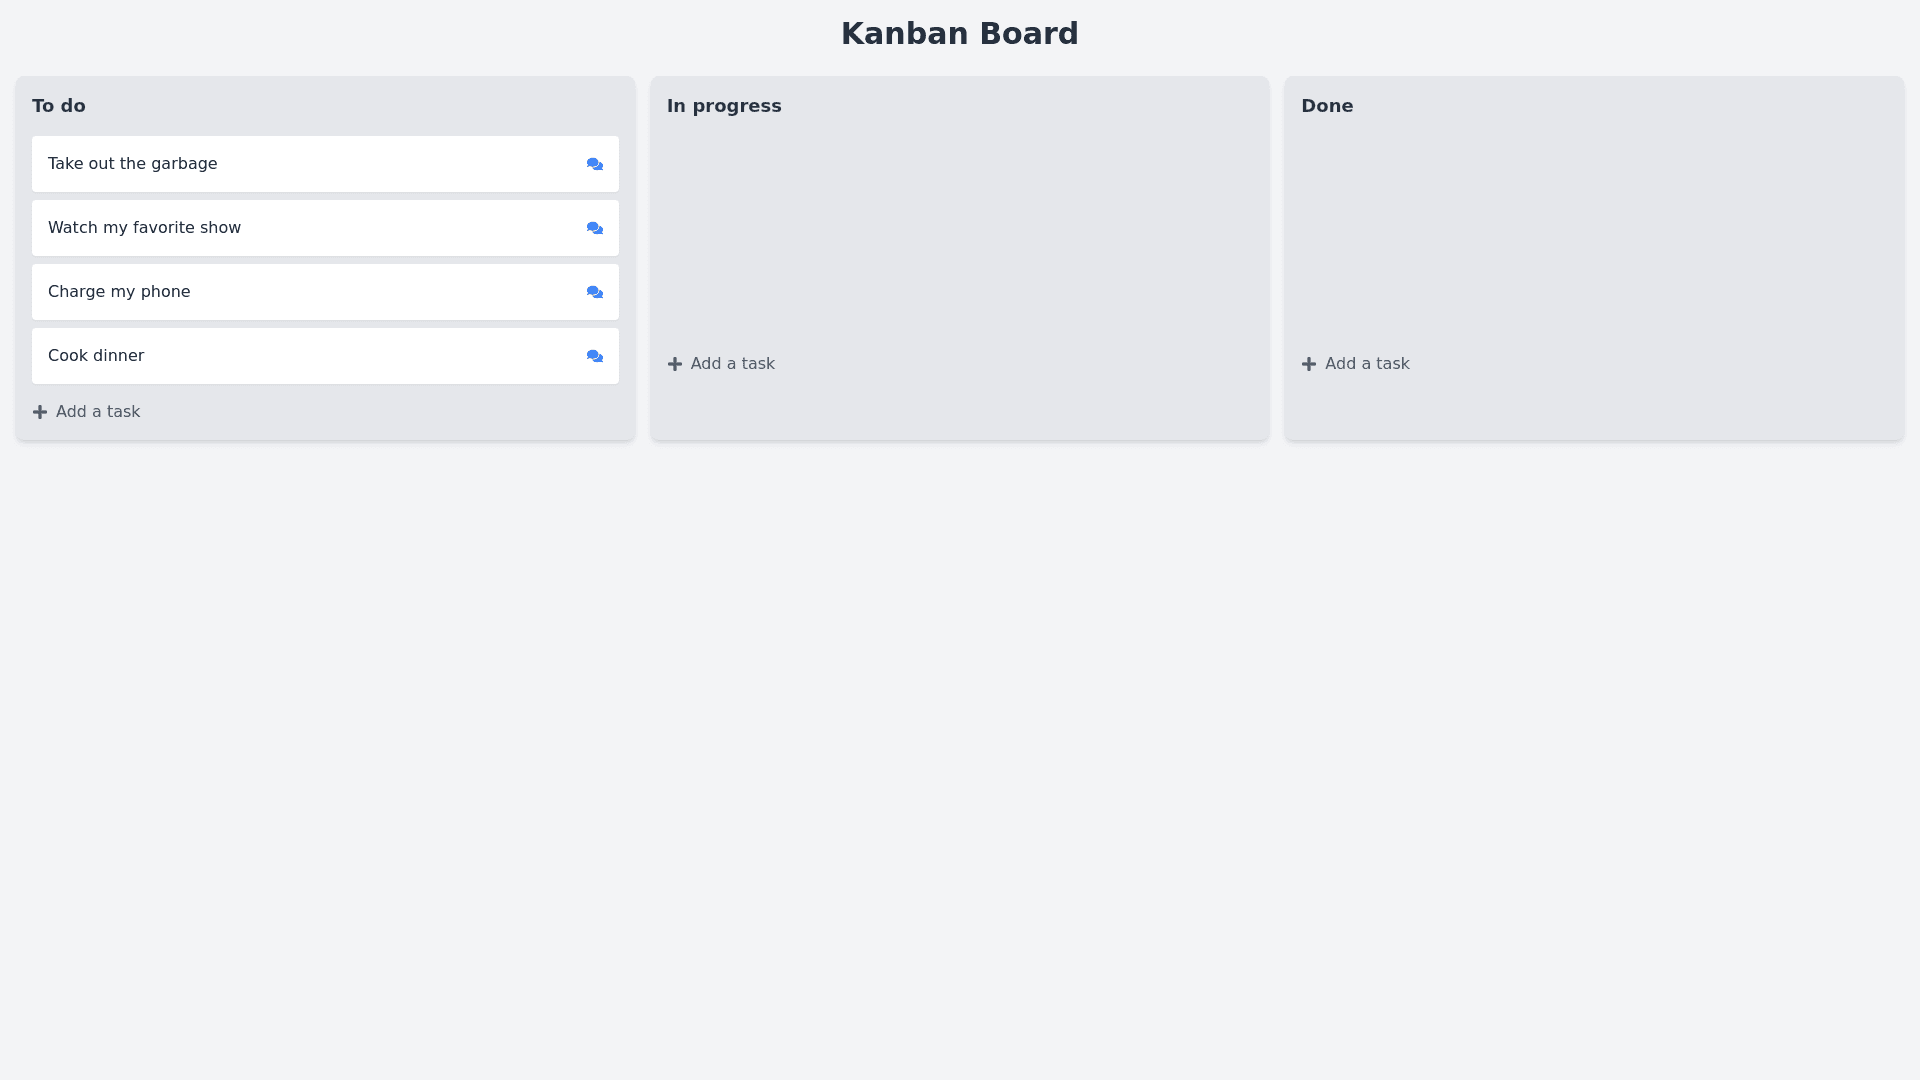Click the plus icon under In progress
Screen dimensions: 1920x1080
coord(675,364)
